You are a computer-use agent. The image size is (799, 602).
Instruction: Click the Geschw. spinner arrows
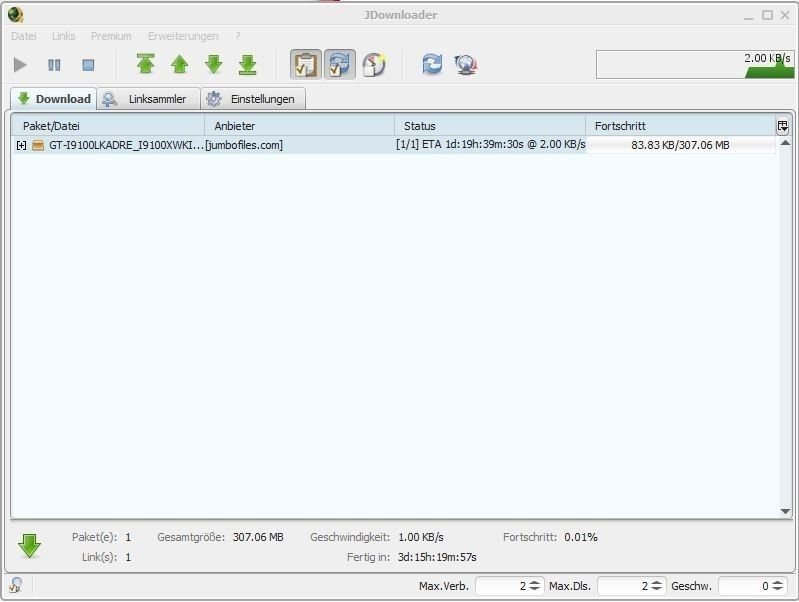(x=778, y=586)
